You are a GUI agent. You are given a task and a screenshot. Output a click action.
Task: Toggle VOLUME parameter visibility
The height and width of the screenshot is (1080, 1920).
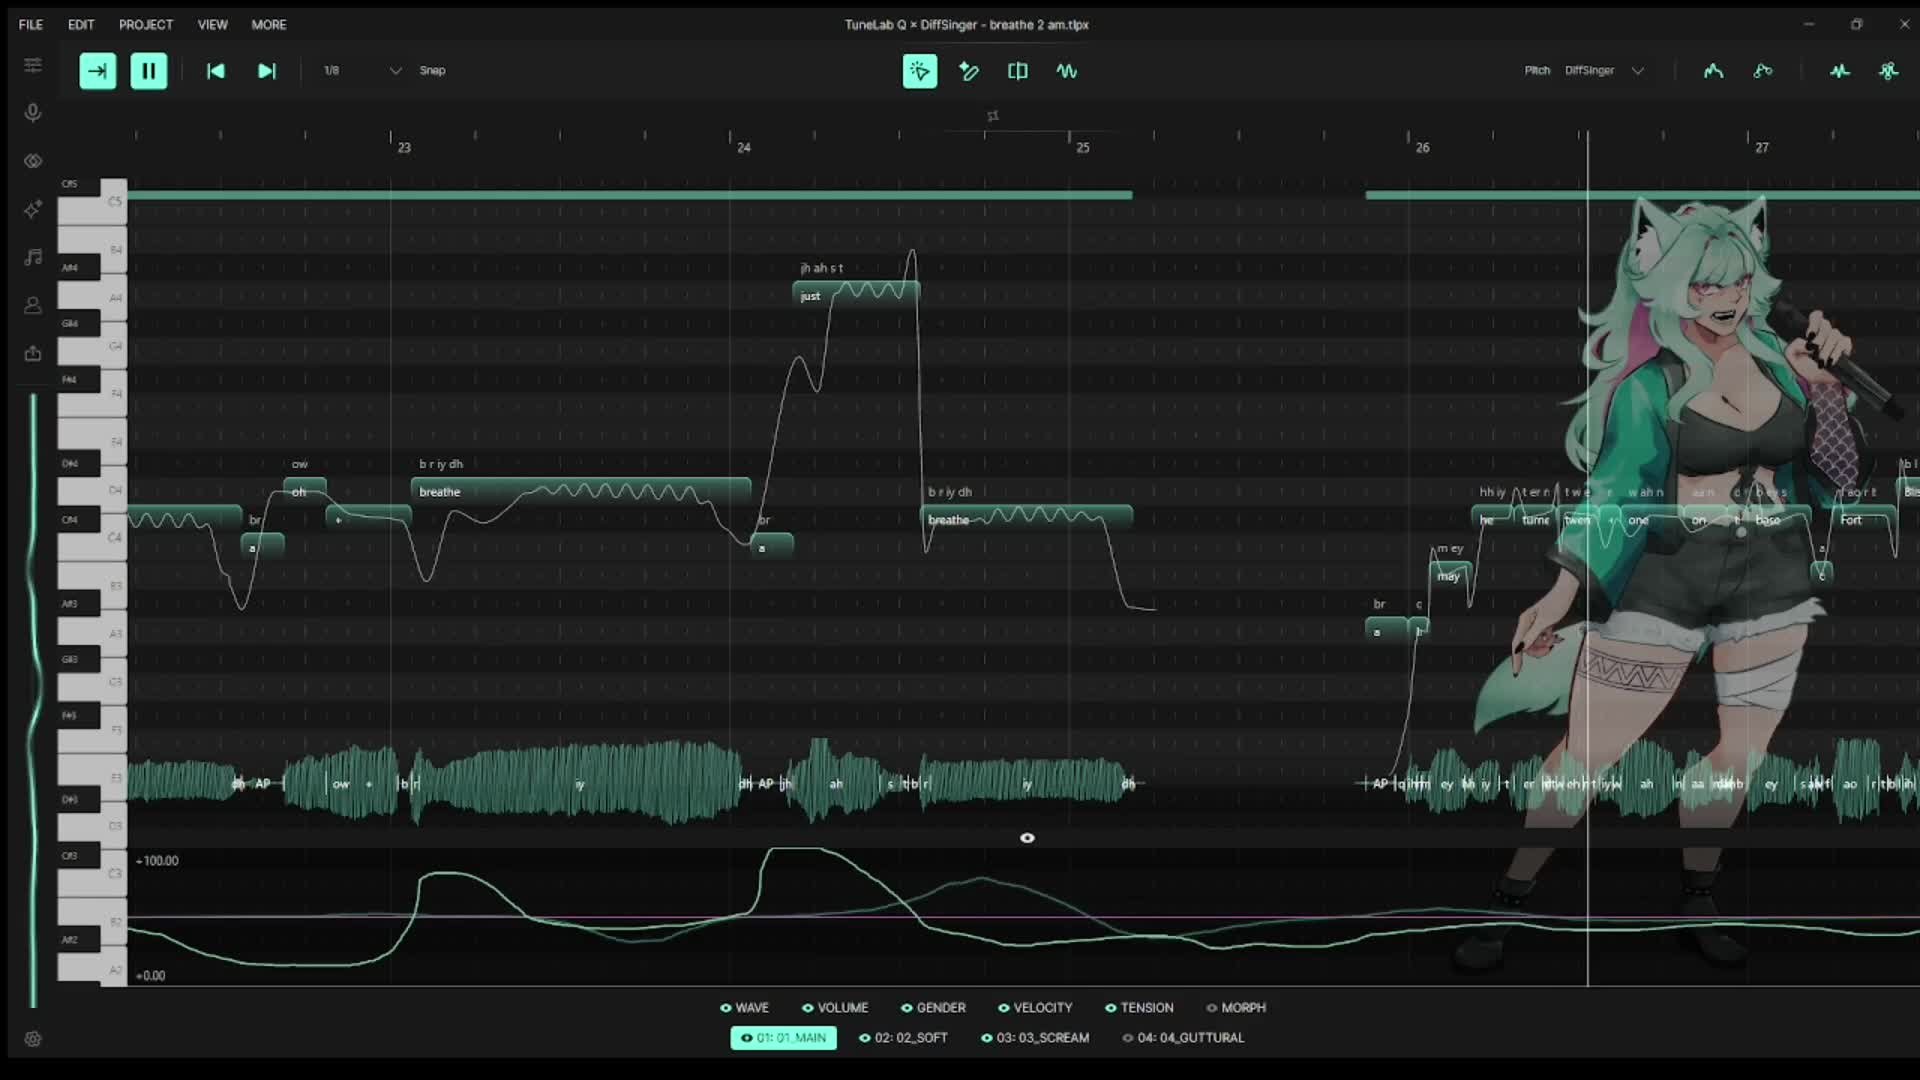point(835,1008)
